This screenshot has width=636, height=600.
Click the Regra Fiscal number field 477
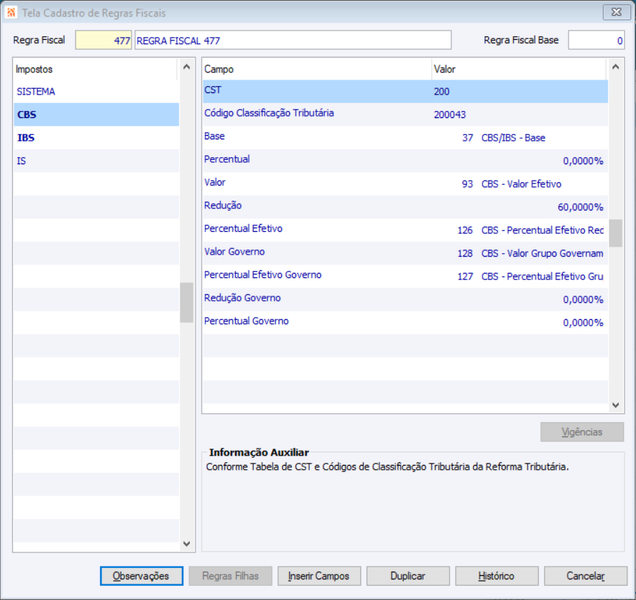[x=103, y=40]
